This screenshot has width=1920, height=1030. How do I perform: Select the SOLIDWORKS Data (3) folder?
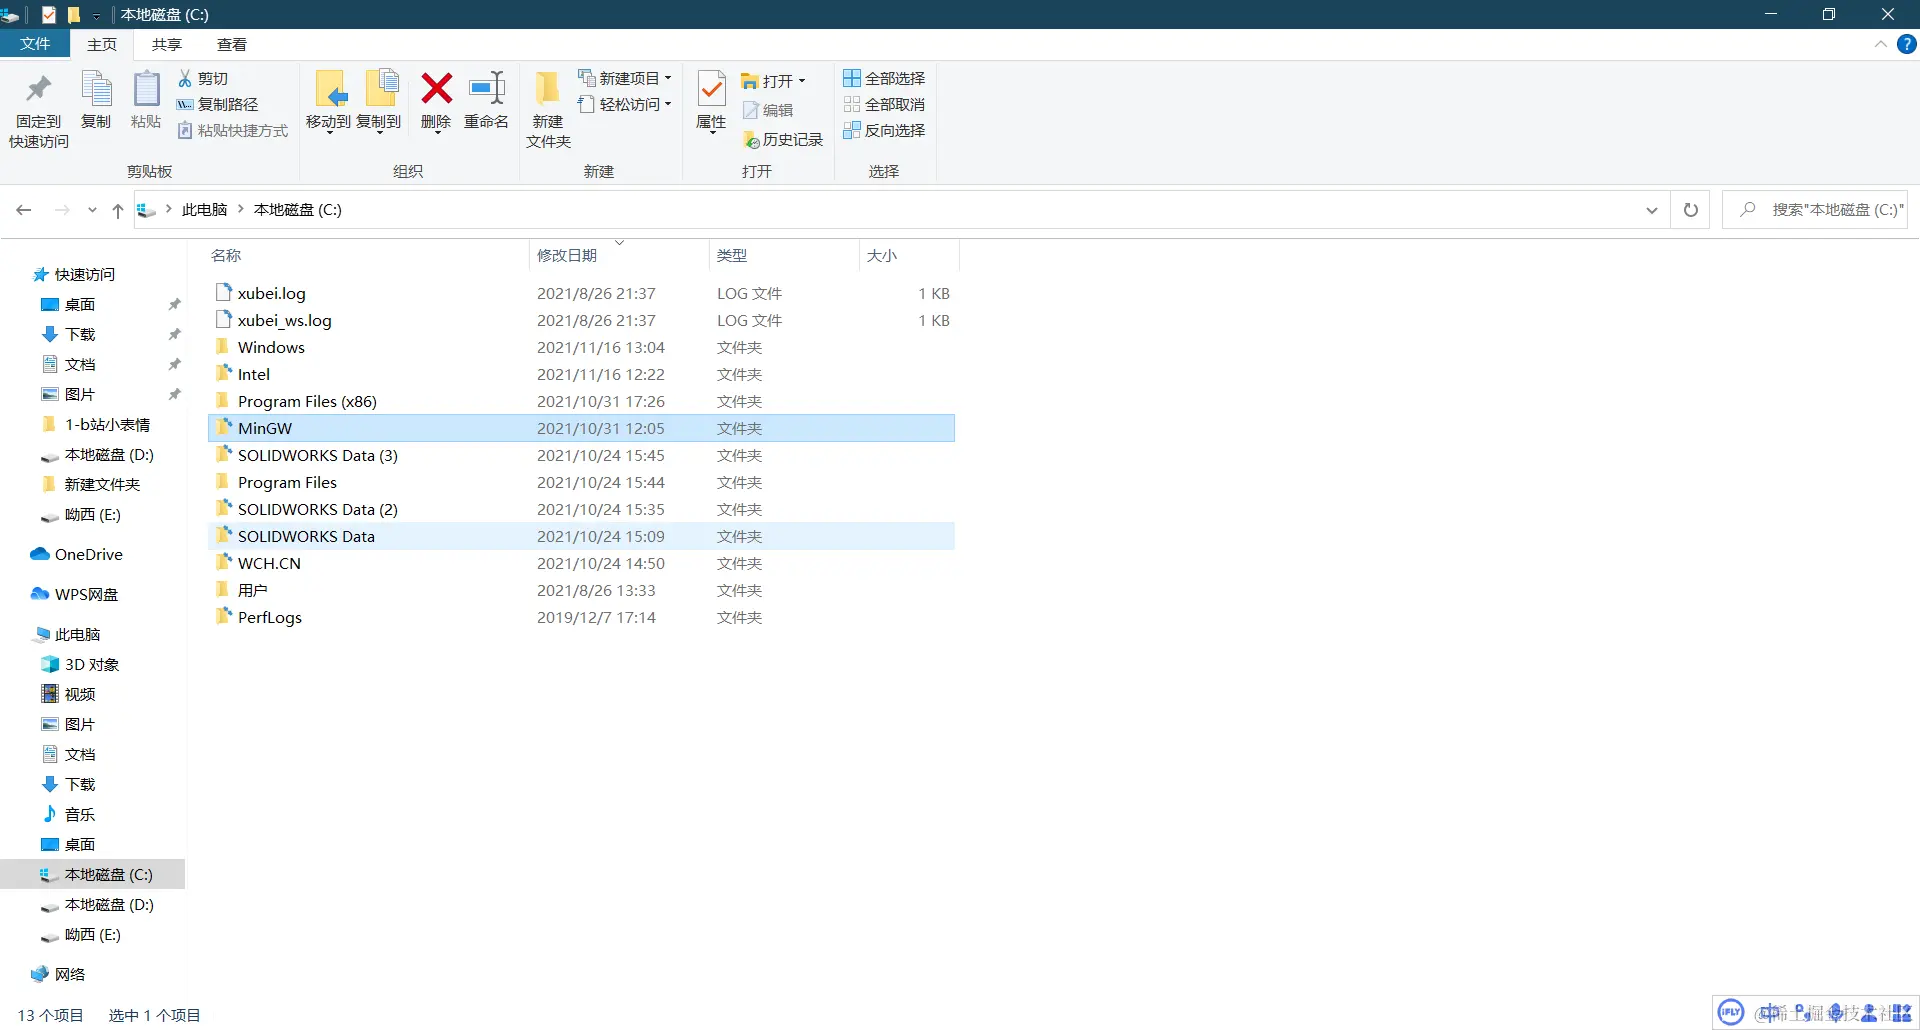coord(581,455)
